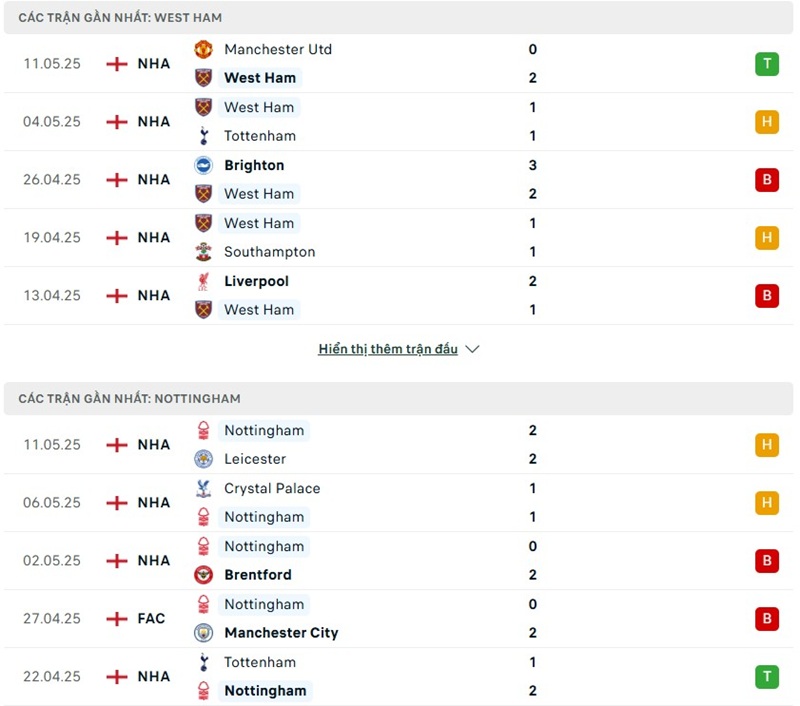Click red B badge for Brighton match
Screen dimensions: 800x706
pyautogui.click(x=767, y=180)
